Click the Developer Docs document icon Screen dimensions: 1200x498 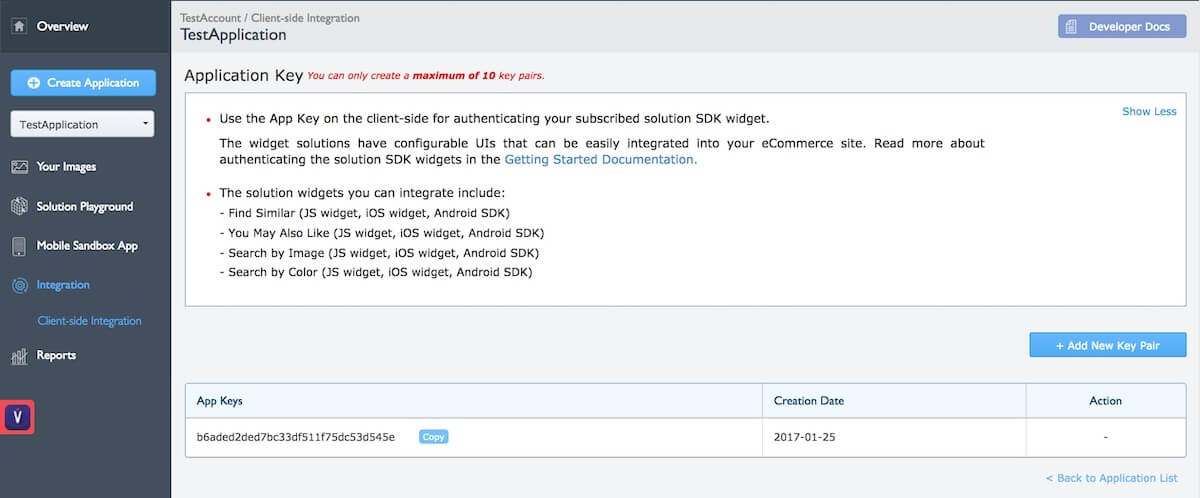[x=1075, y=27]
